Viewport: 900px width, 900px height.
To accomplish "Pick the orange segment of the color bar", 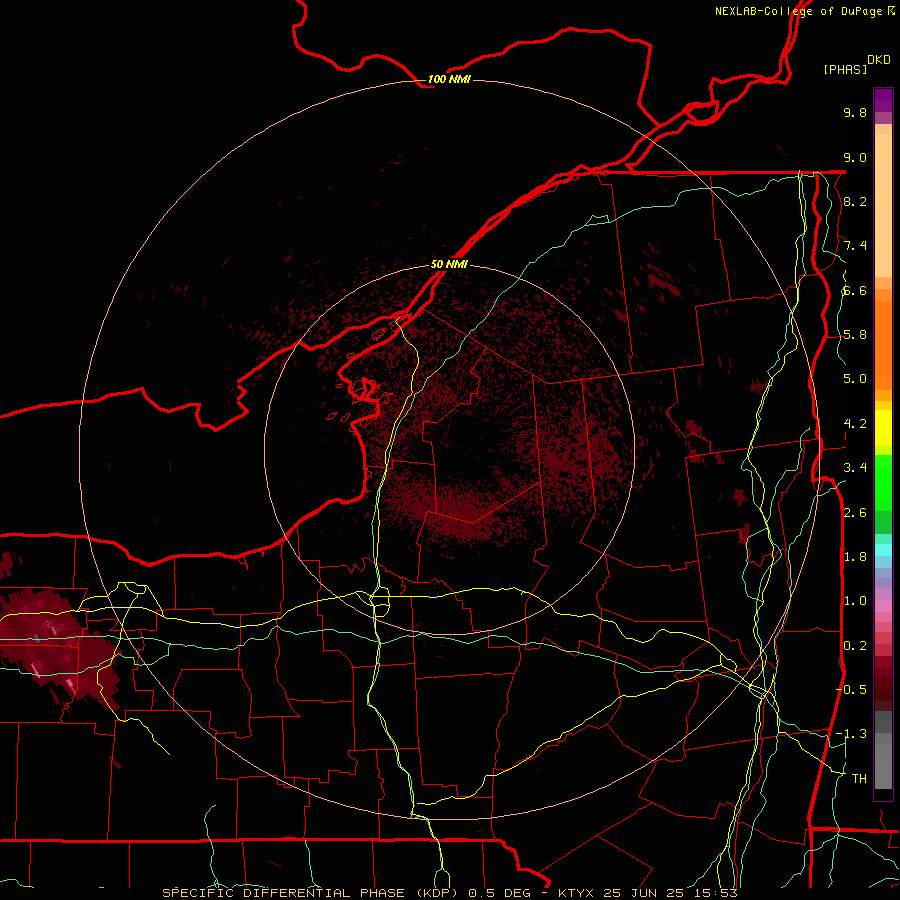I will [x=883, y=344].
